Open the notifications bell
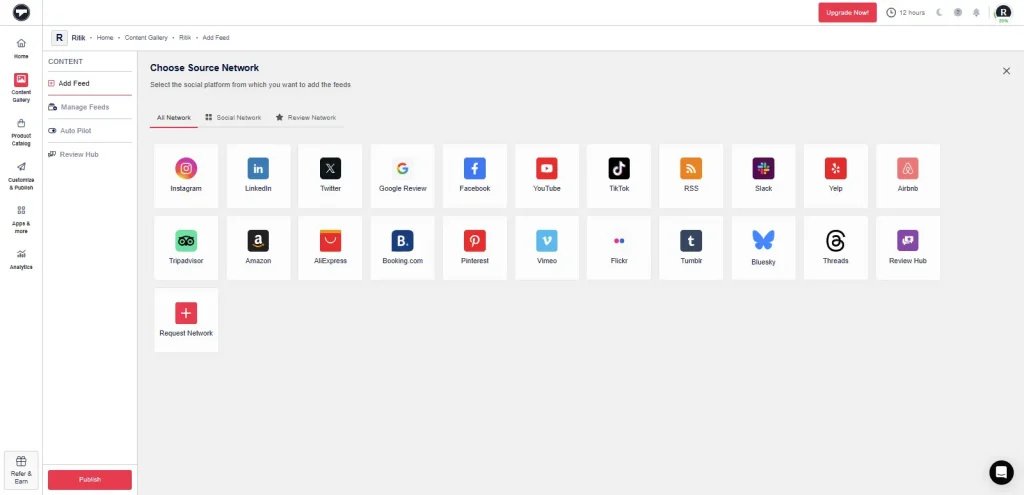Image resolution: width=1024 pixels, height=495 pixels. [976, 13]
